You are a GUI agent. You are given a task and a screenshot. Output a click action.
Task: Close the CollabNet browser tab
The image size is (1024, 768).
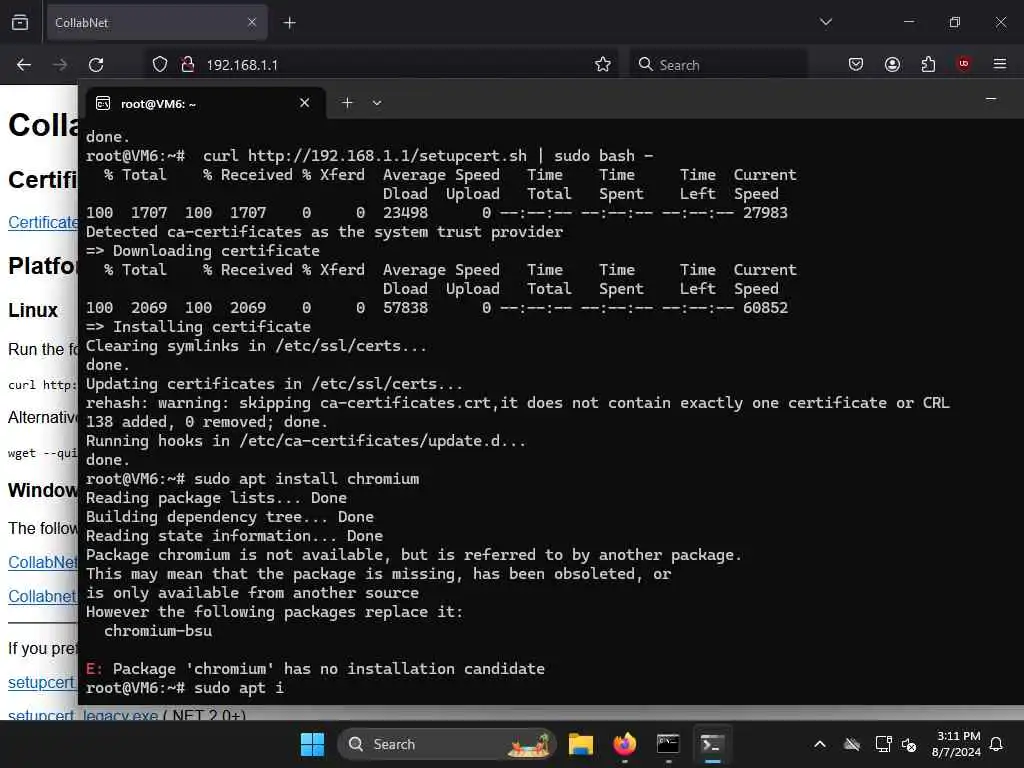coord(252,23)
